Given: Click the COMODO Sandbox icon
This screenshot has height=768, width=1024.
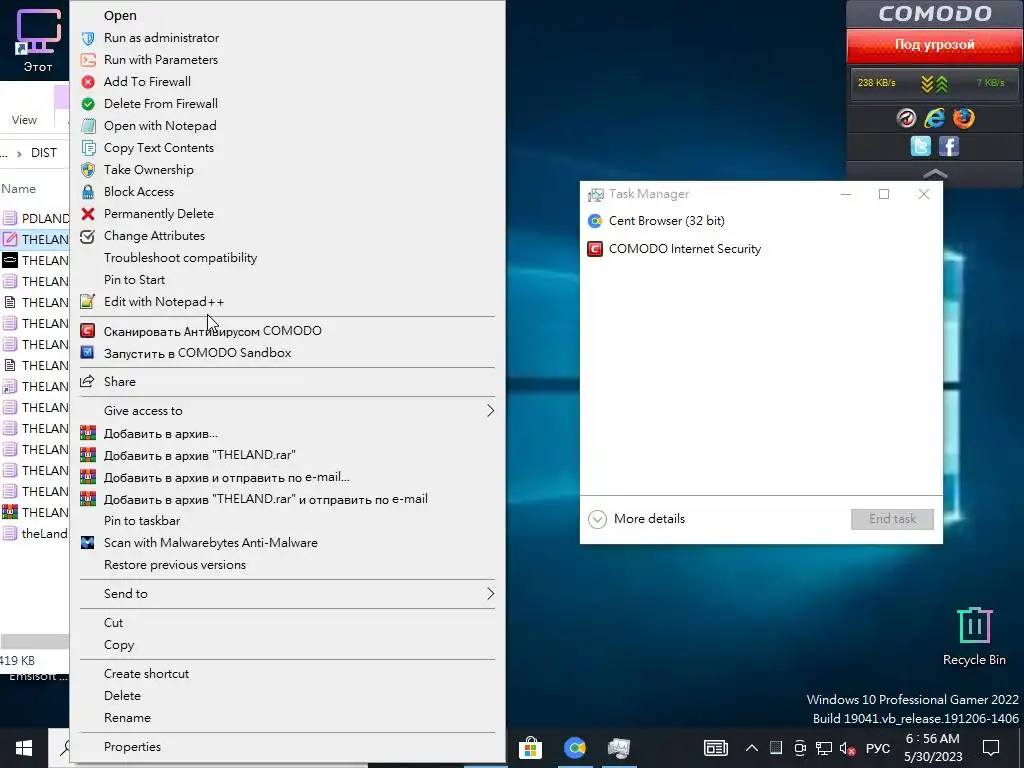Looking at the screenshot, I should click(88, 353).
